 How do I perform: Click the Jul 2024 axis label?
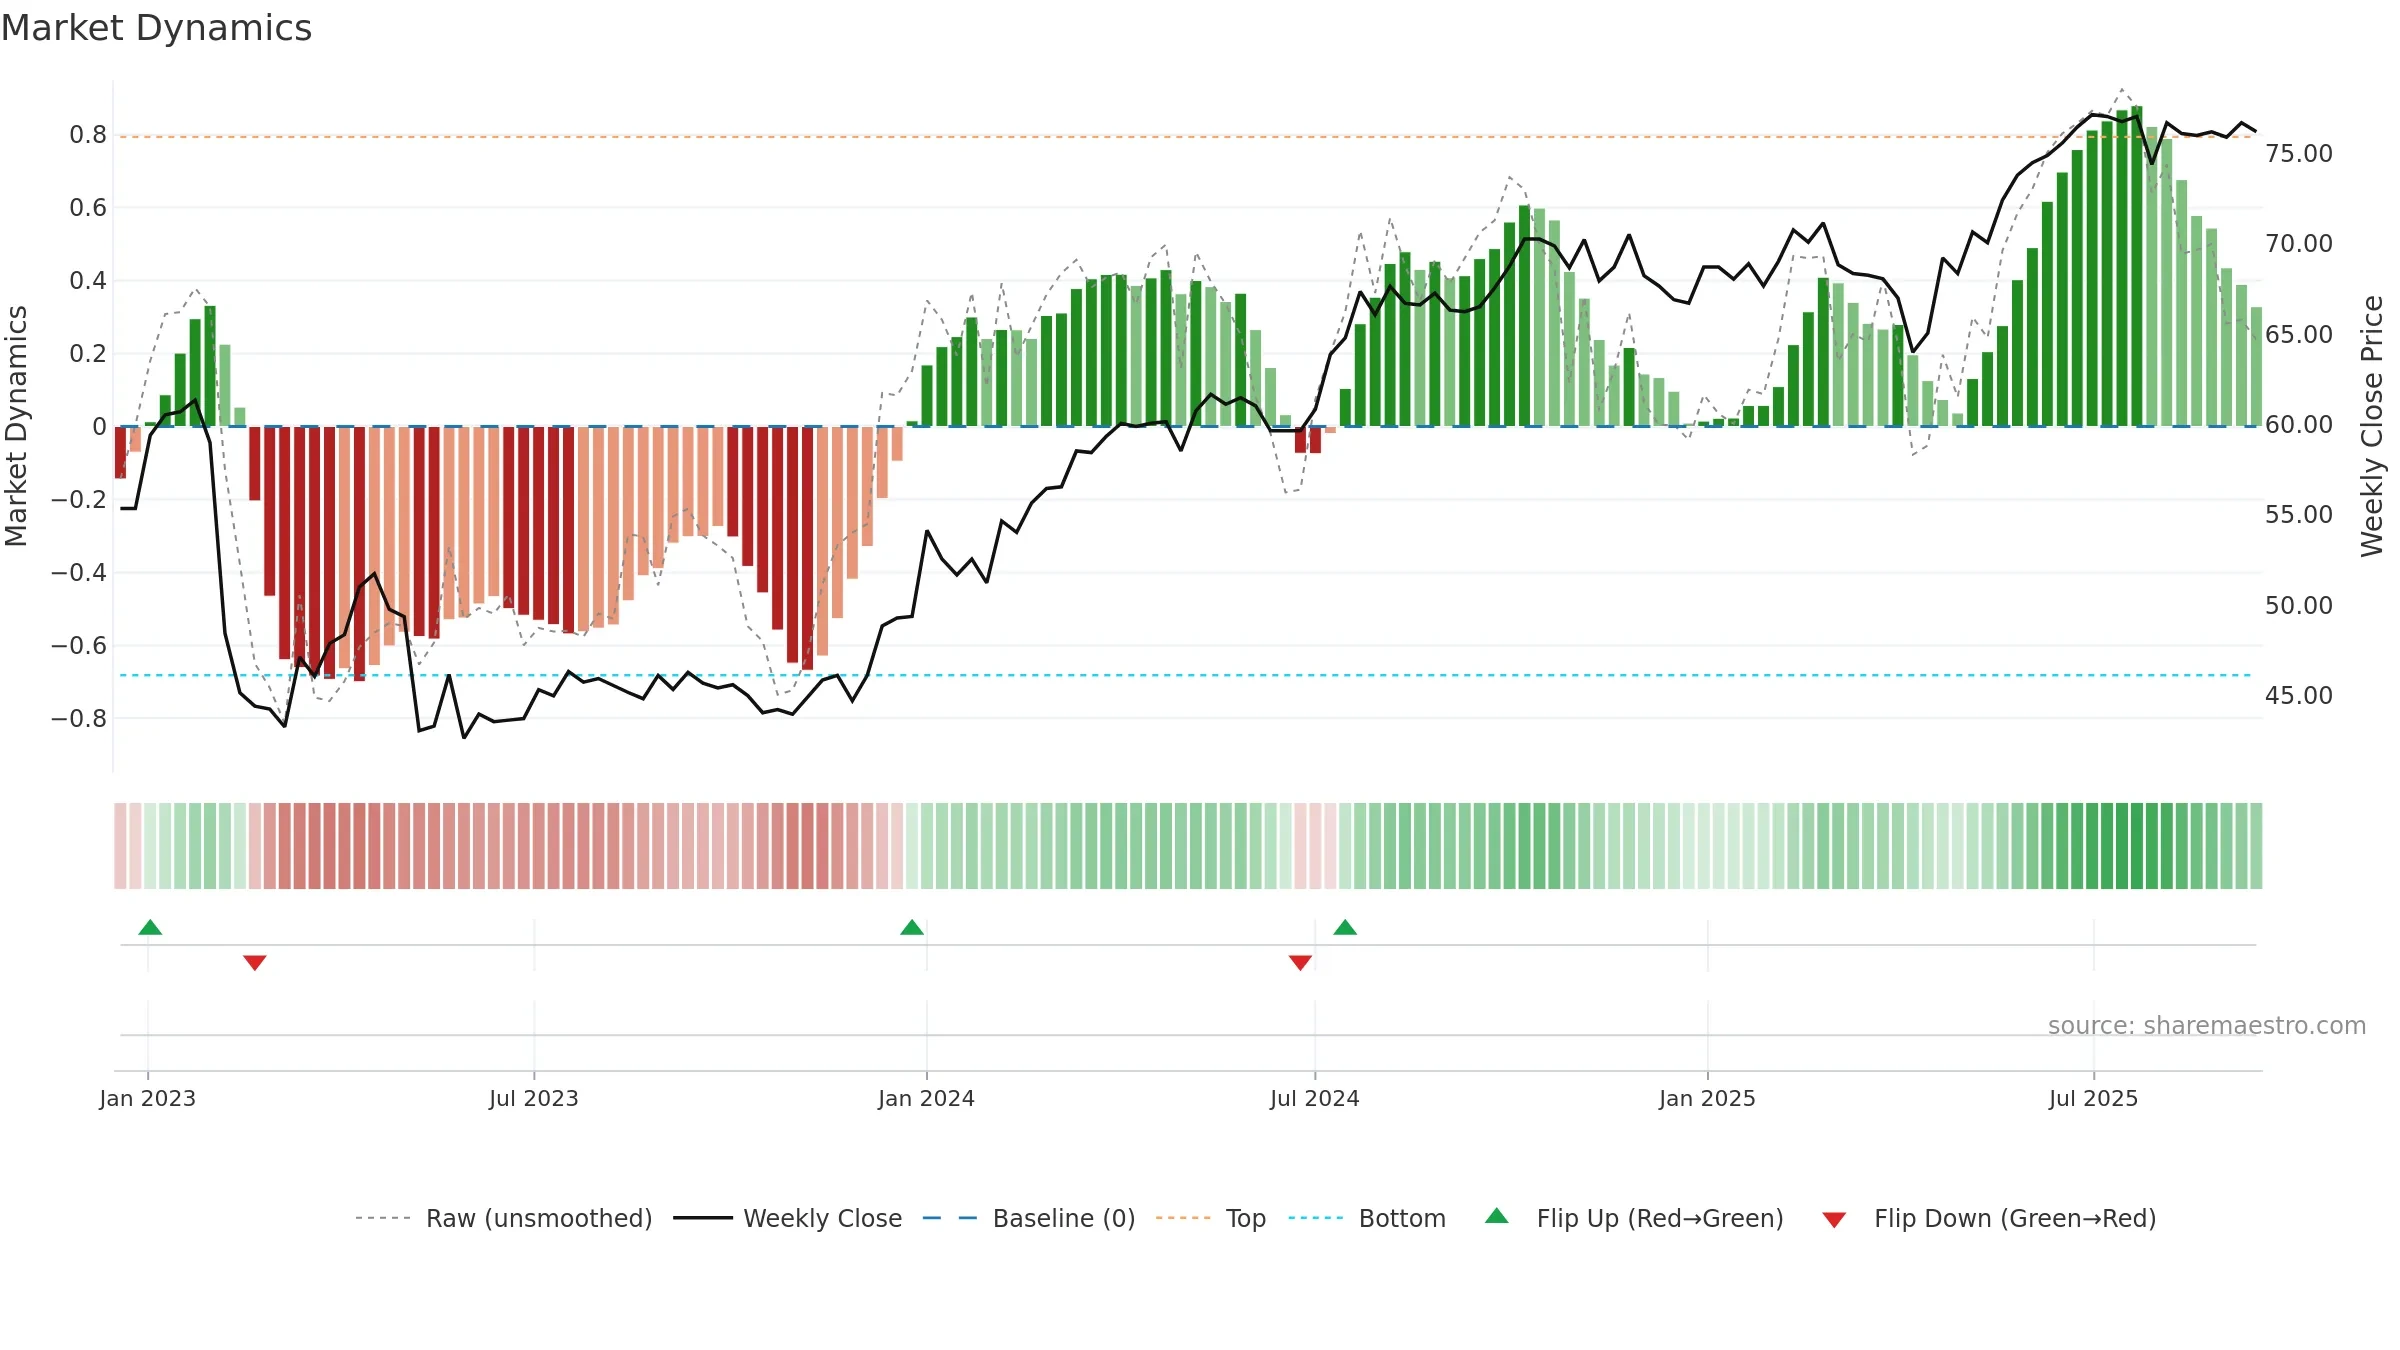point(1315,1098)
